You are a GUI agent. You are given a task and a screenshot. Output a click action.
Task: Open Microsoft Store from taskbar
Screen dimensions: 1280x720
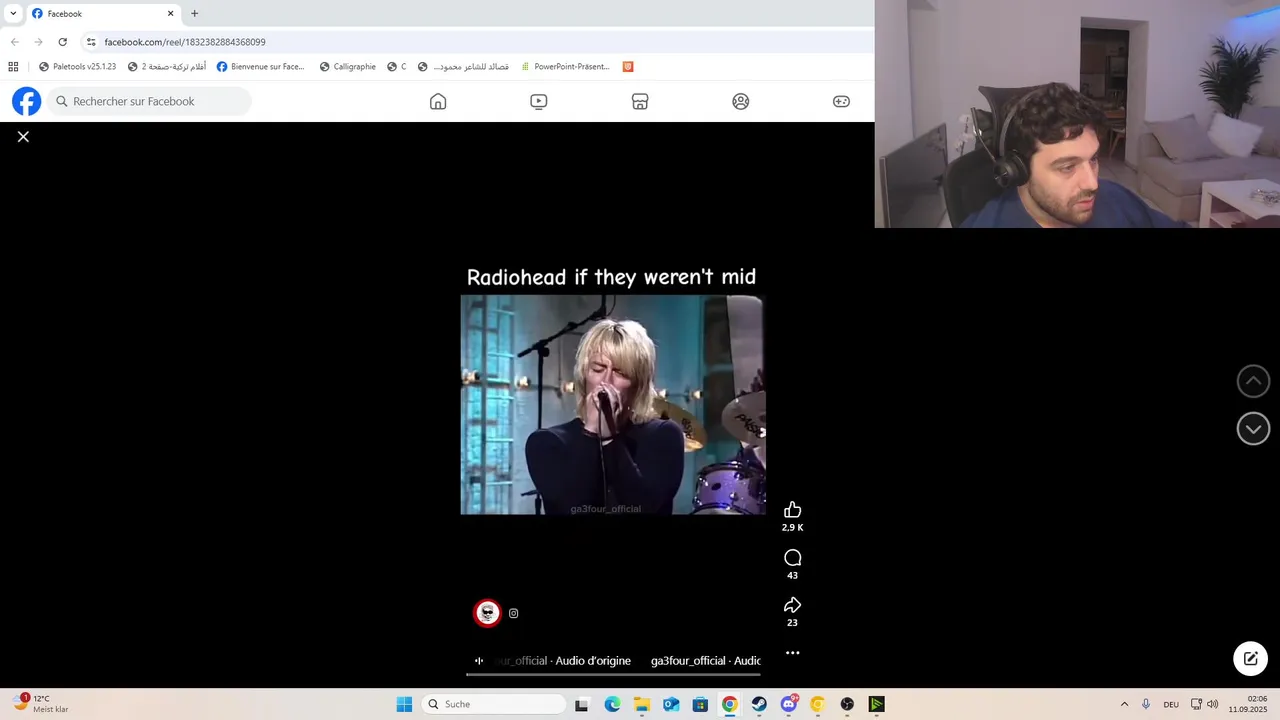[700, 704]
